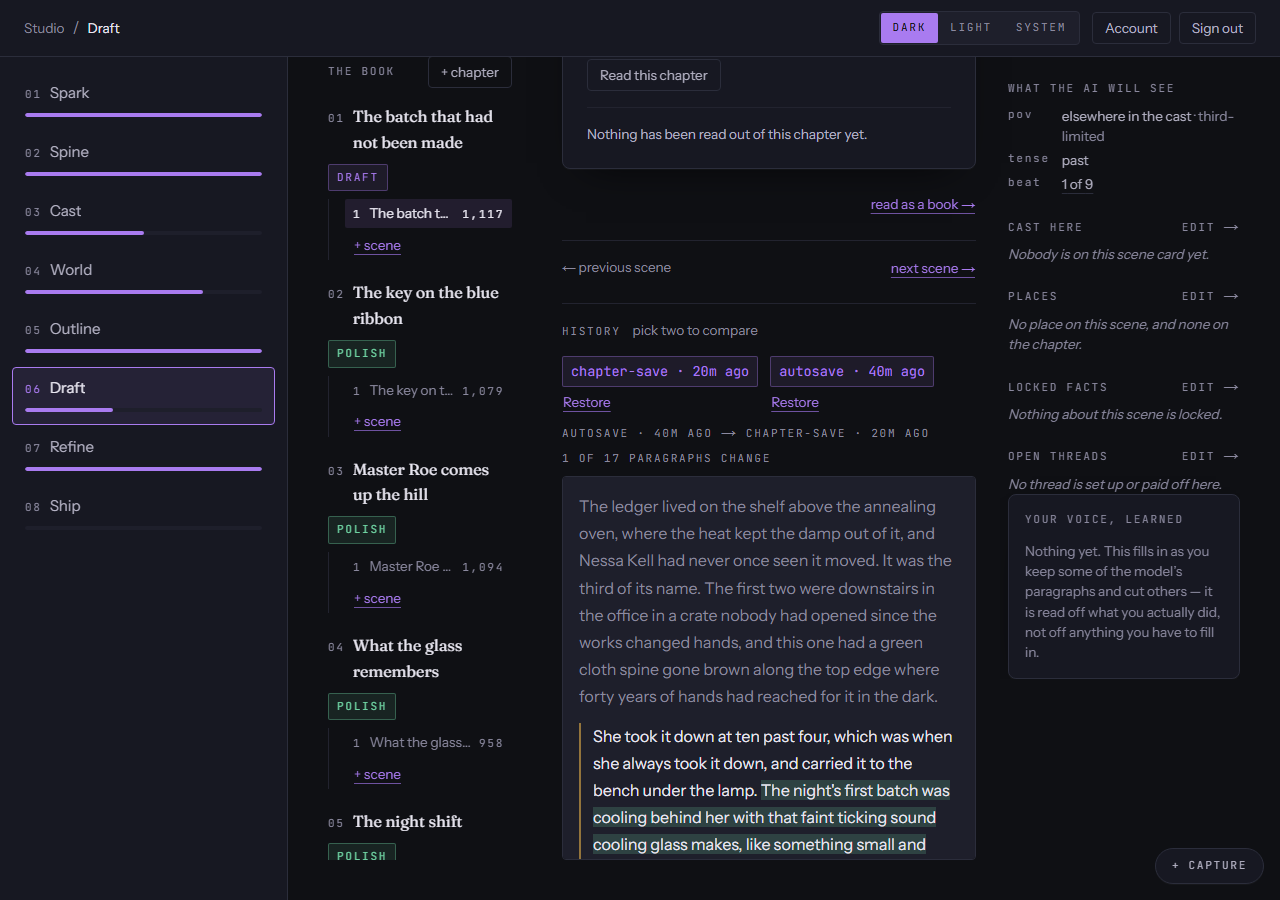Add a scene under The key on the blue ribbon
Screen dimensions: 1280x900
pos(377,422)
